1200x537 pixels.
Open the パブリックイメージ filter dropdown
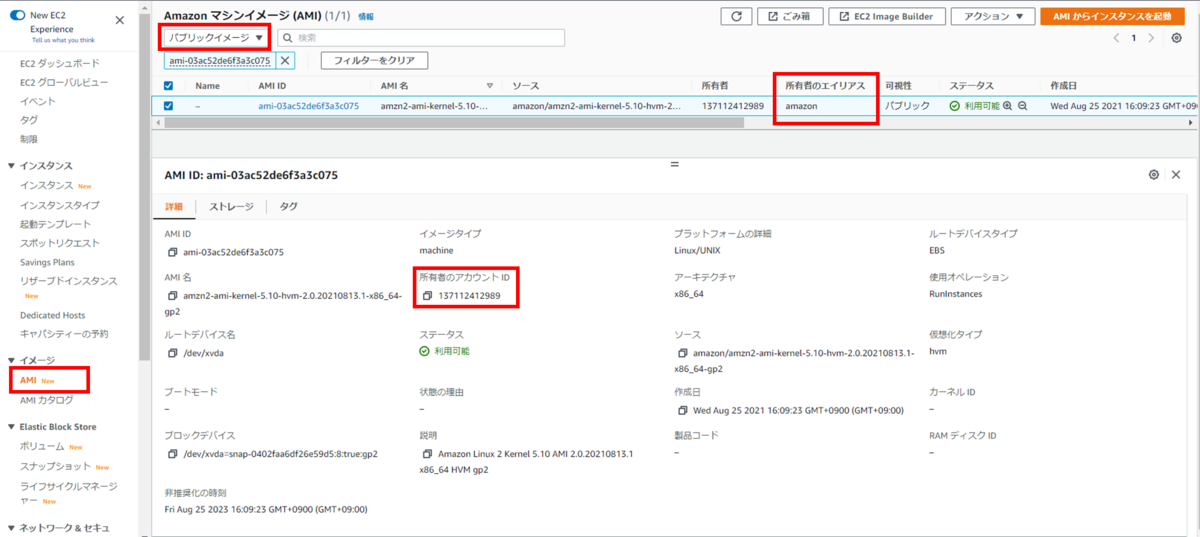[215, 37]
